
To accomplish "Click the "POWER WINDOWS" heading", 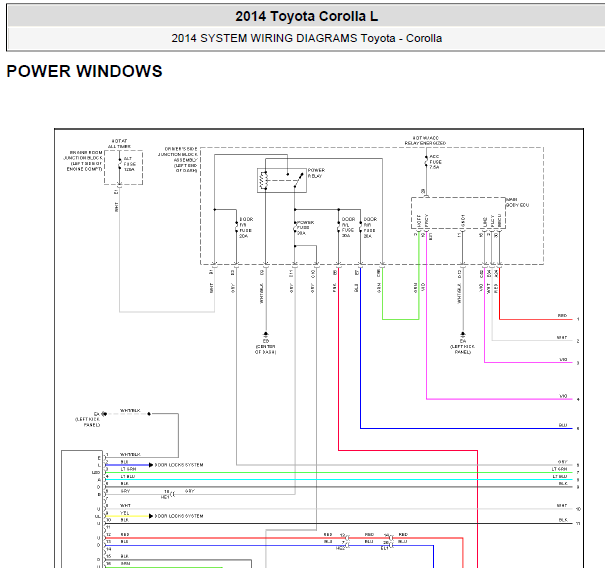I will point(84,71).
